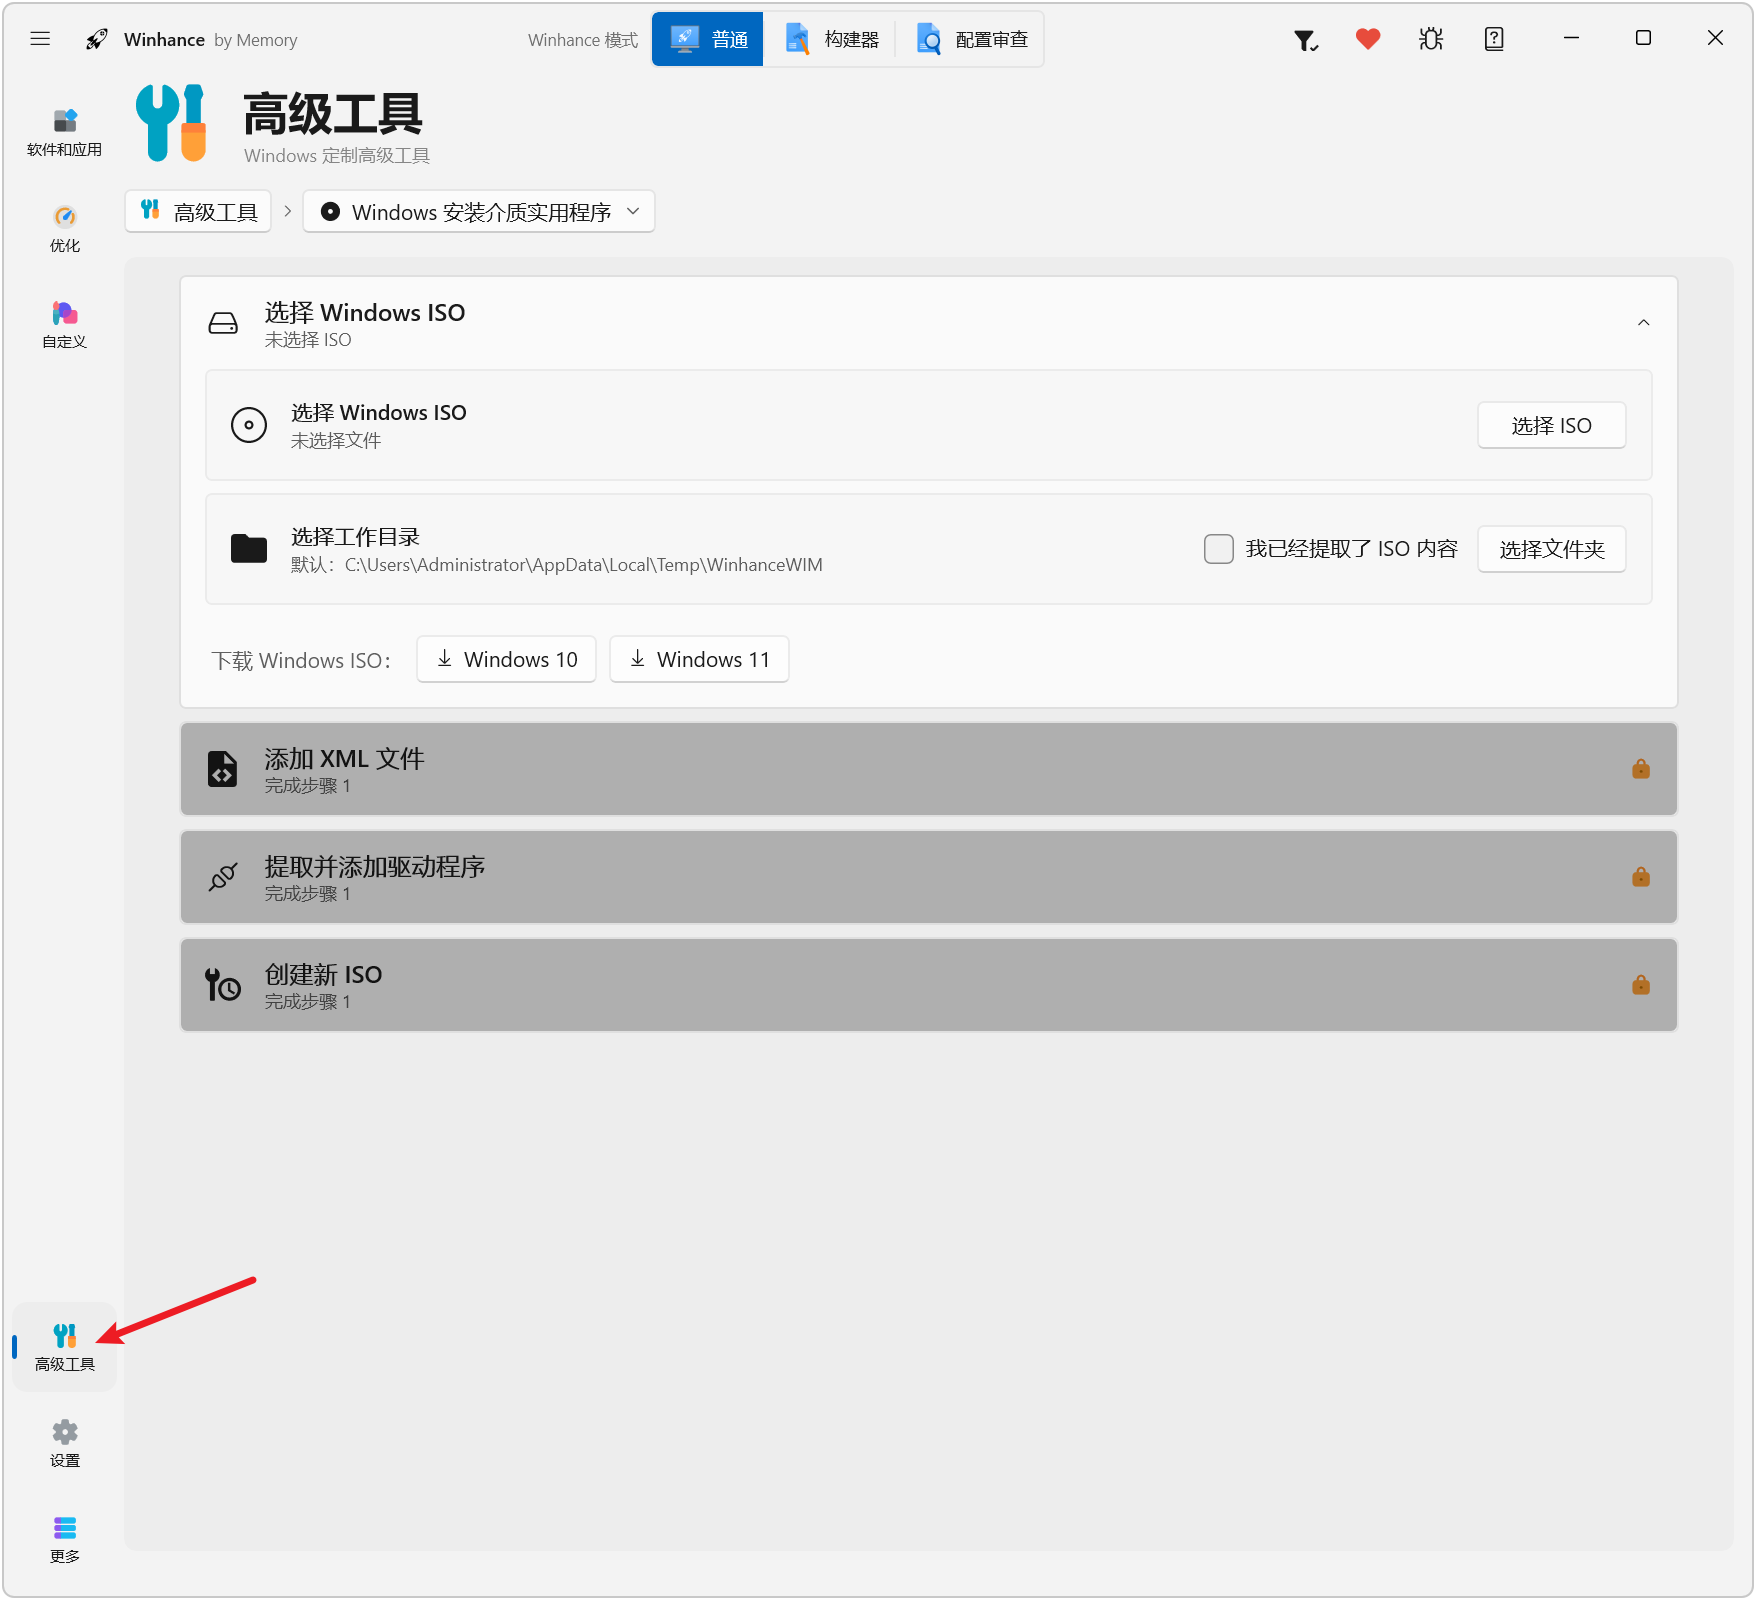1756x1600 pixels.
Task: Tick the 我已经提取了 ISO 内容 checkbox
Action: pos(1219,549)
